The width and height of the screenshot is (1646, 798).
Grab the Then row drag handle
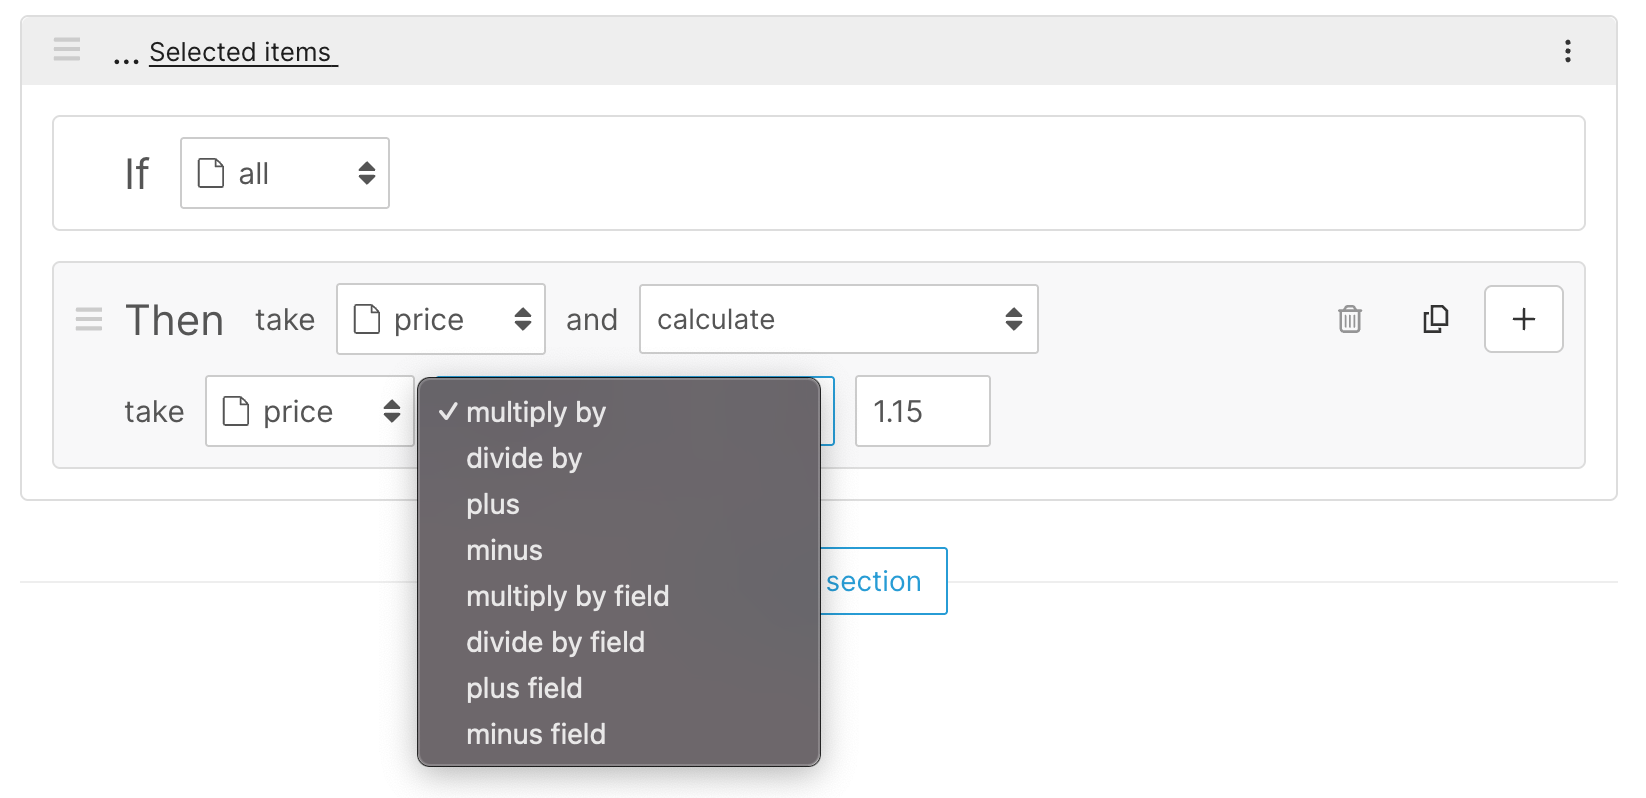(89, 320)
